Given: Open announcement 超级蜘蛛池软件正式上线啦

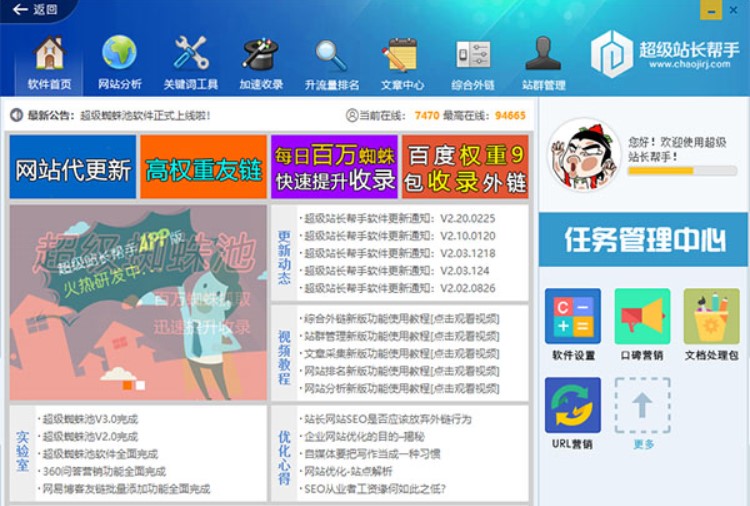Looking at the screenshot, I should [x=145, y=115].
